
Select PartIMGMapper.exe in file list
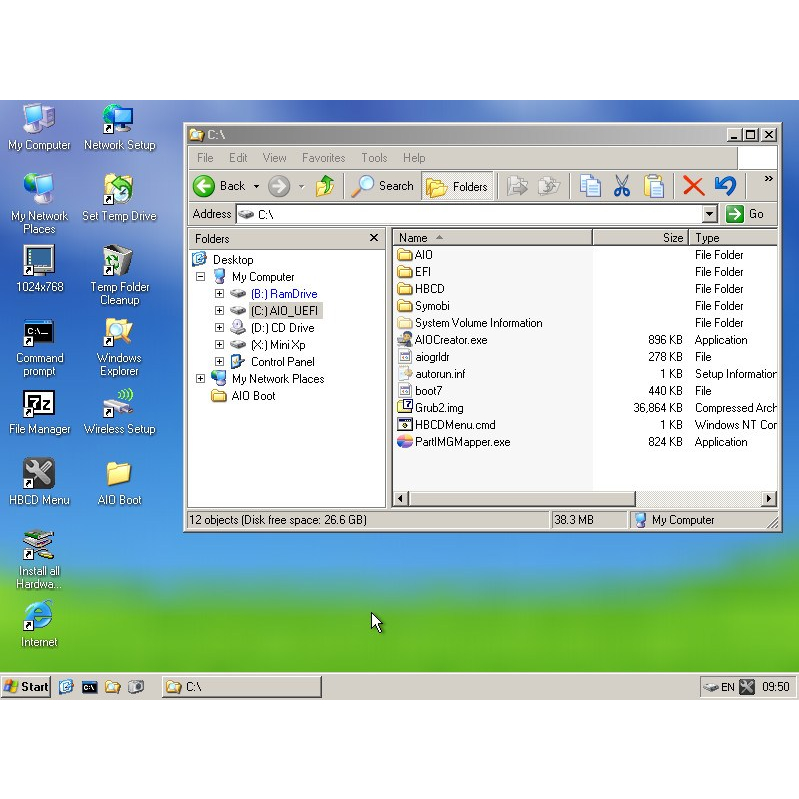tap(462, 442)
